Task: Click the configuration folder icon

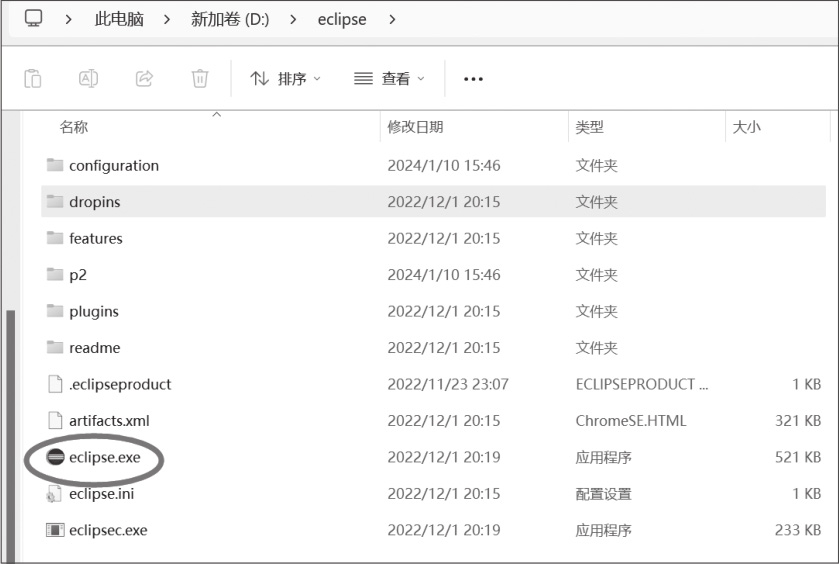Action: pos(55,165)
